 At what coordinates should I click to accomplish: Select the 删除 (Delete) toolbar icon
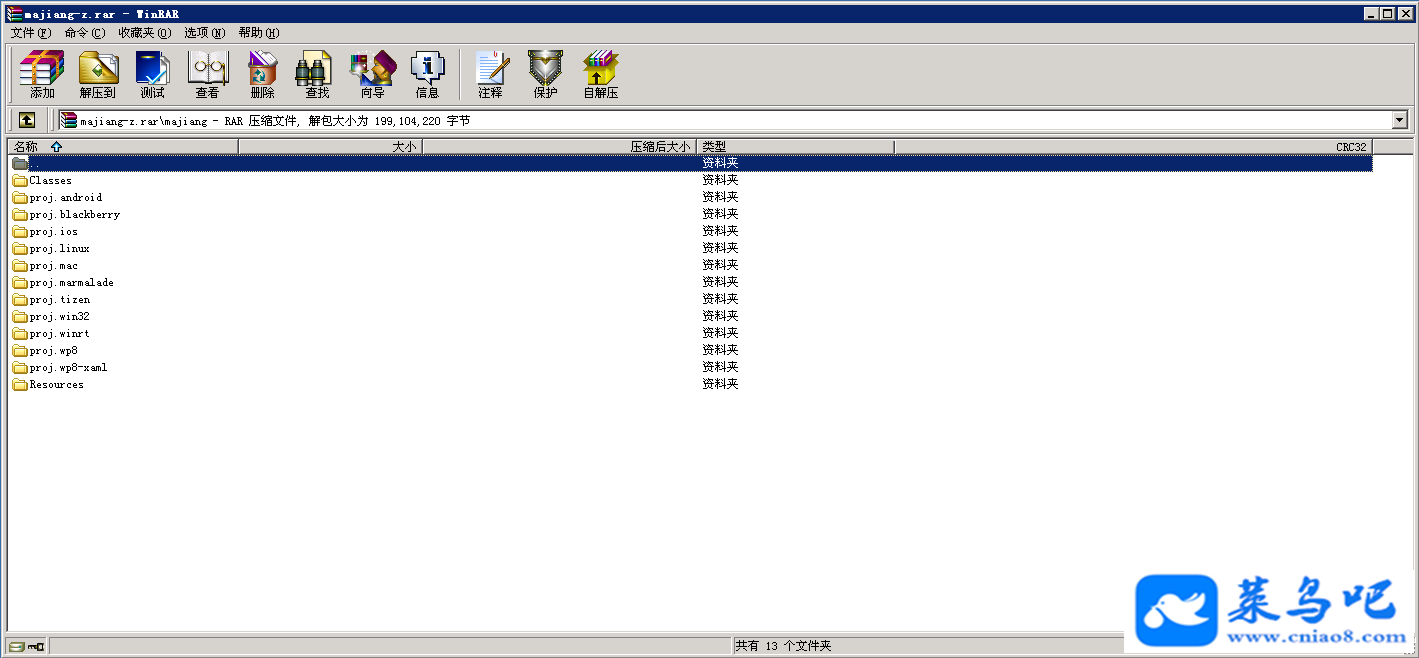[x=263, y=75]
